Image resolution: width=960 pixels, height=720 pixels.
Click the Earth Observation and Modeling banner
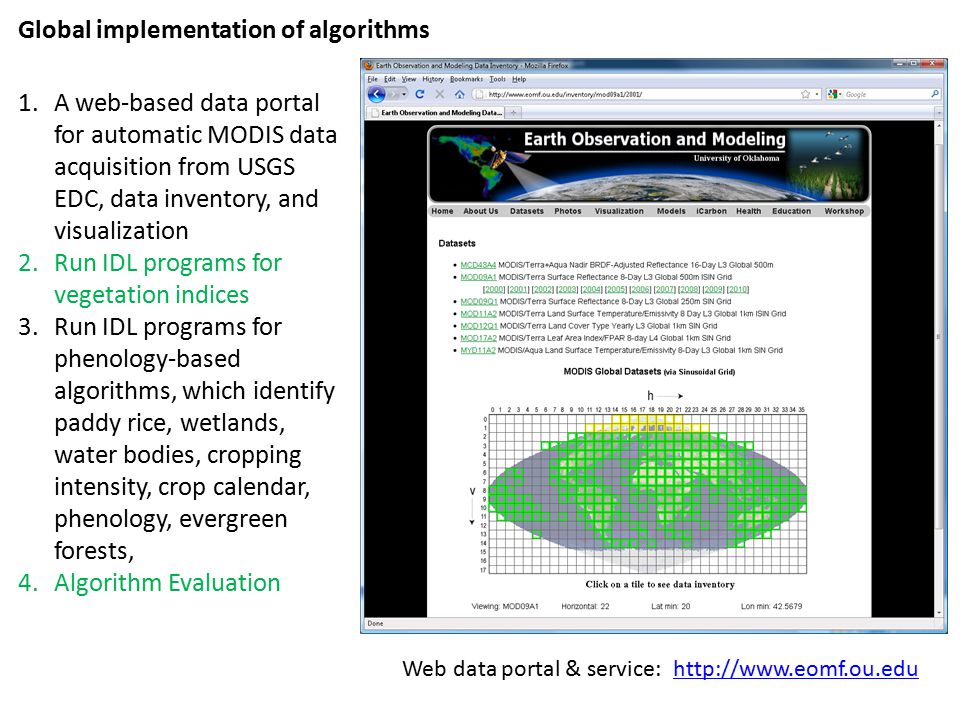click(x=649, y=164)
